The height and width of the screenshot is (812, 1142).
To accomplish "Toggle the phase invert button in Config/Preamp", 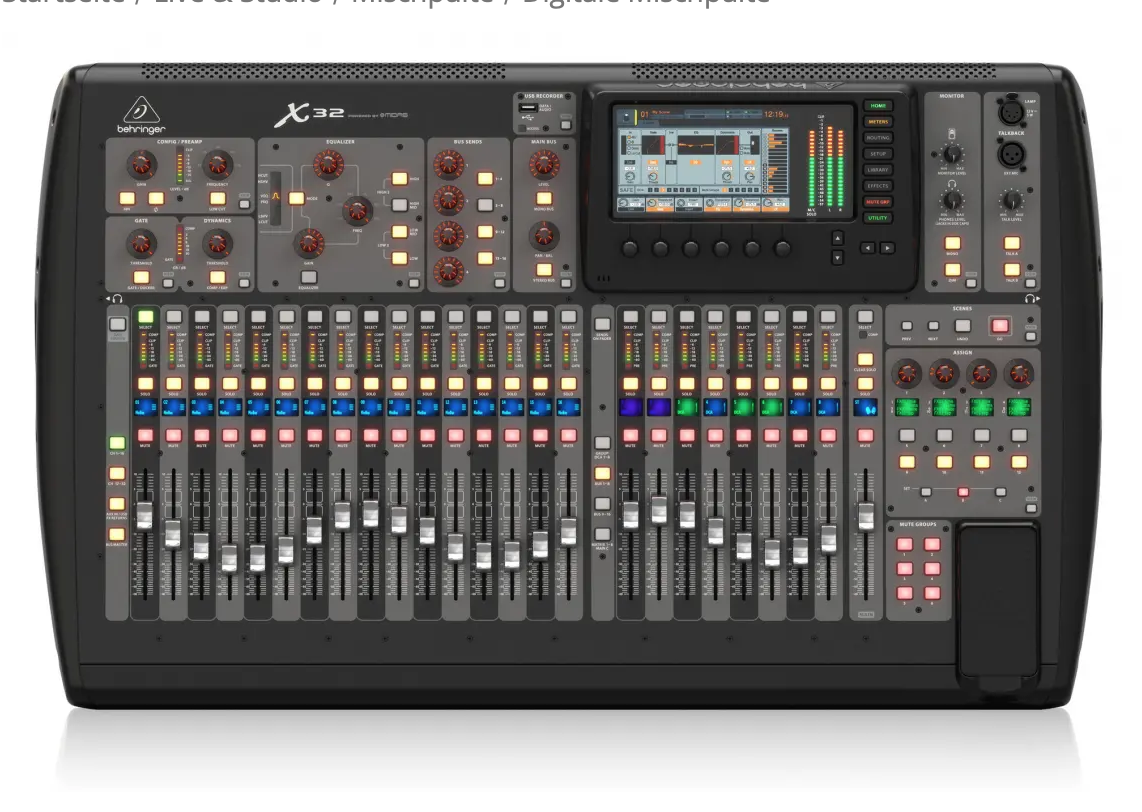I will [x=157, y=198].
